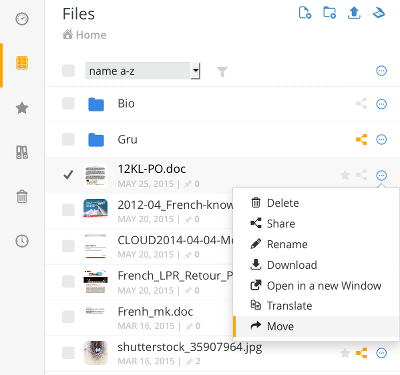Click the shutterstock_35907964.jpg thumbnail
This screenshot has width=400, height=375.
95,353
